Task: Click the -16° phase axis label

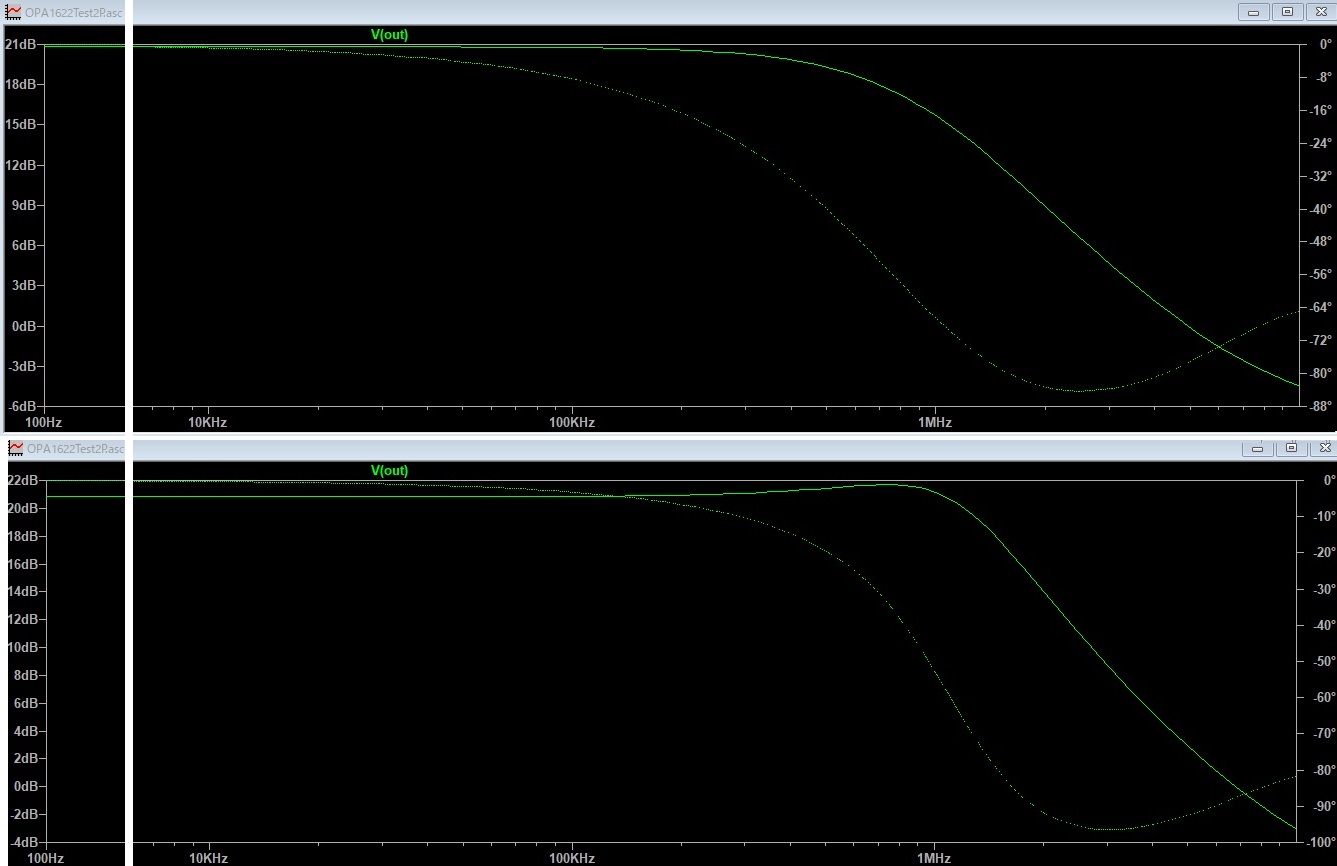Action: pyautogui.click(x=1319, y=110)
